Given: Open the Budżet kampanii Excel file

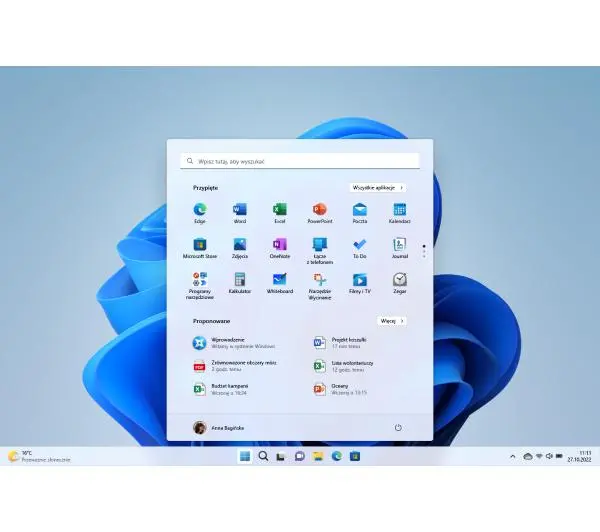Looking at the screenshot, I should [220, 389].
